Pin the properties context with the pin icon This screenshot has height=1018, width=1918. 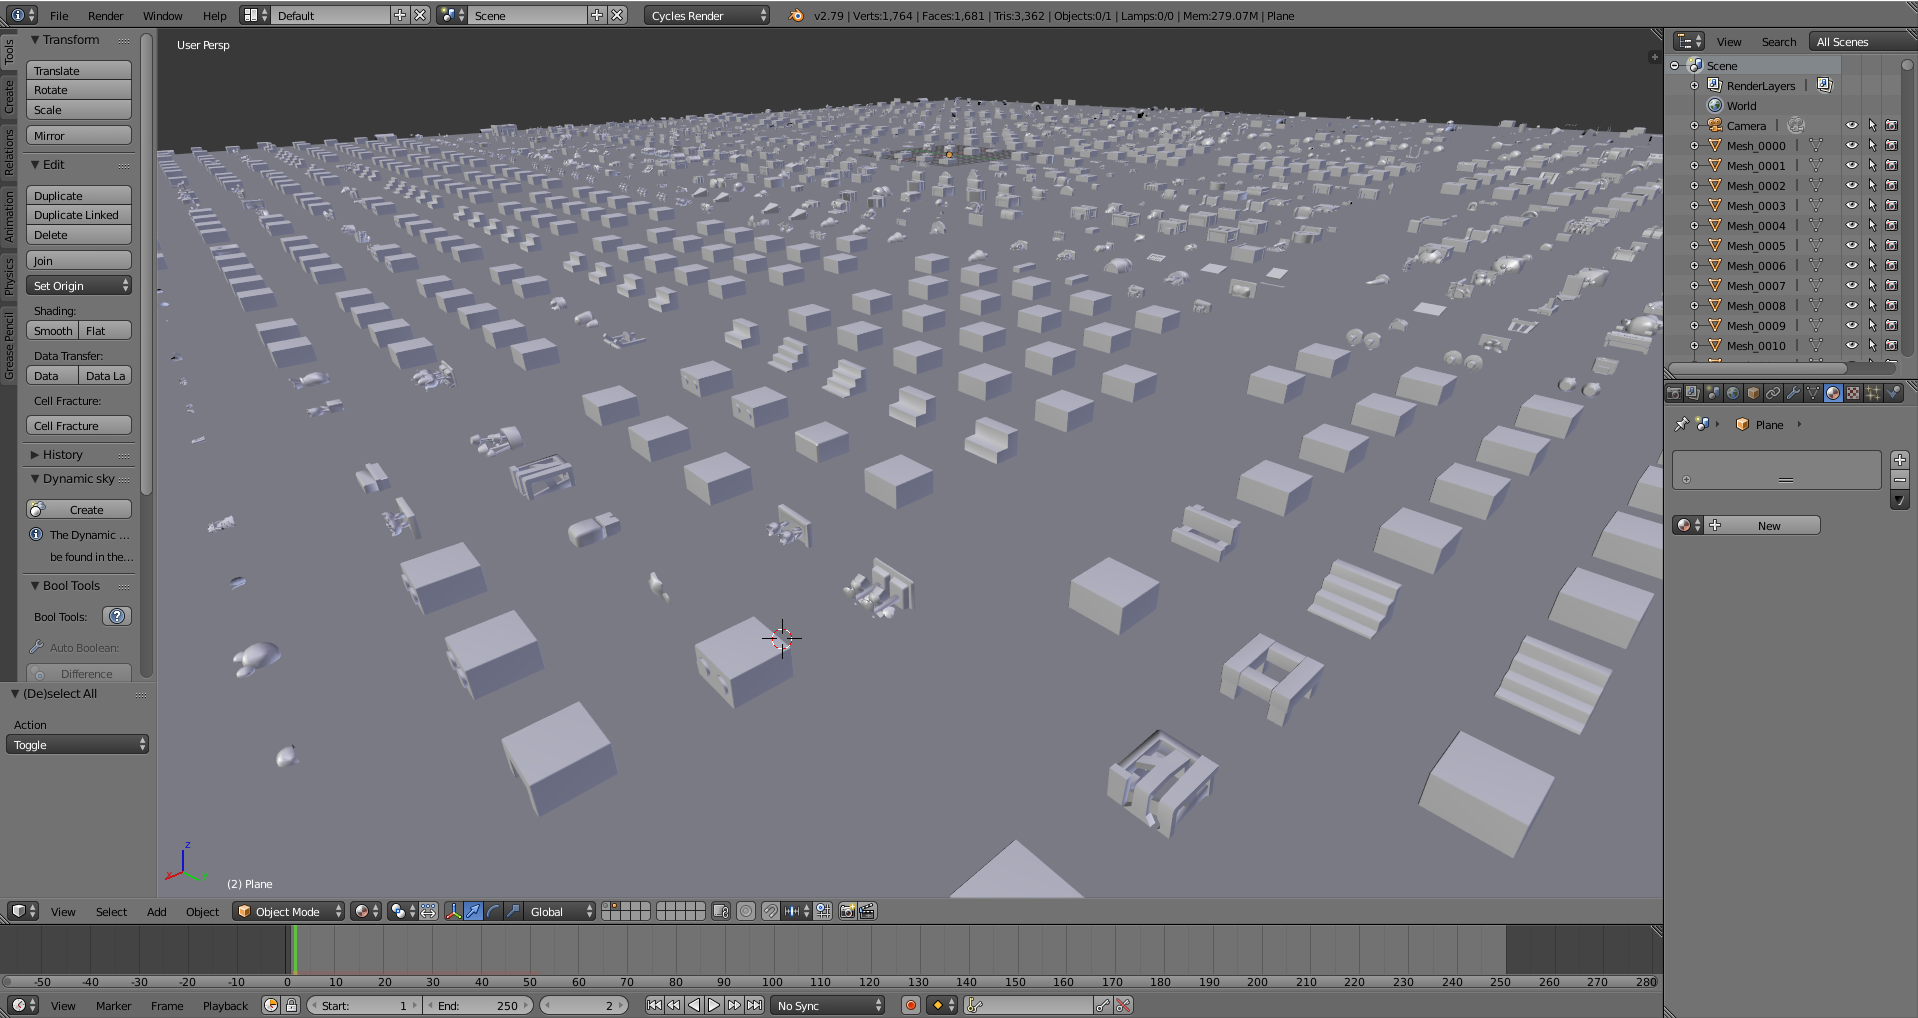[1682, 424]
